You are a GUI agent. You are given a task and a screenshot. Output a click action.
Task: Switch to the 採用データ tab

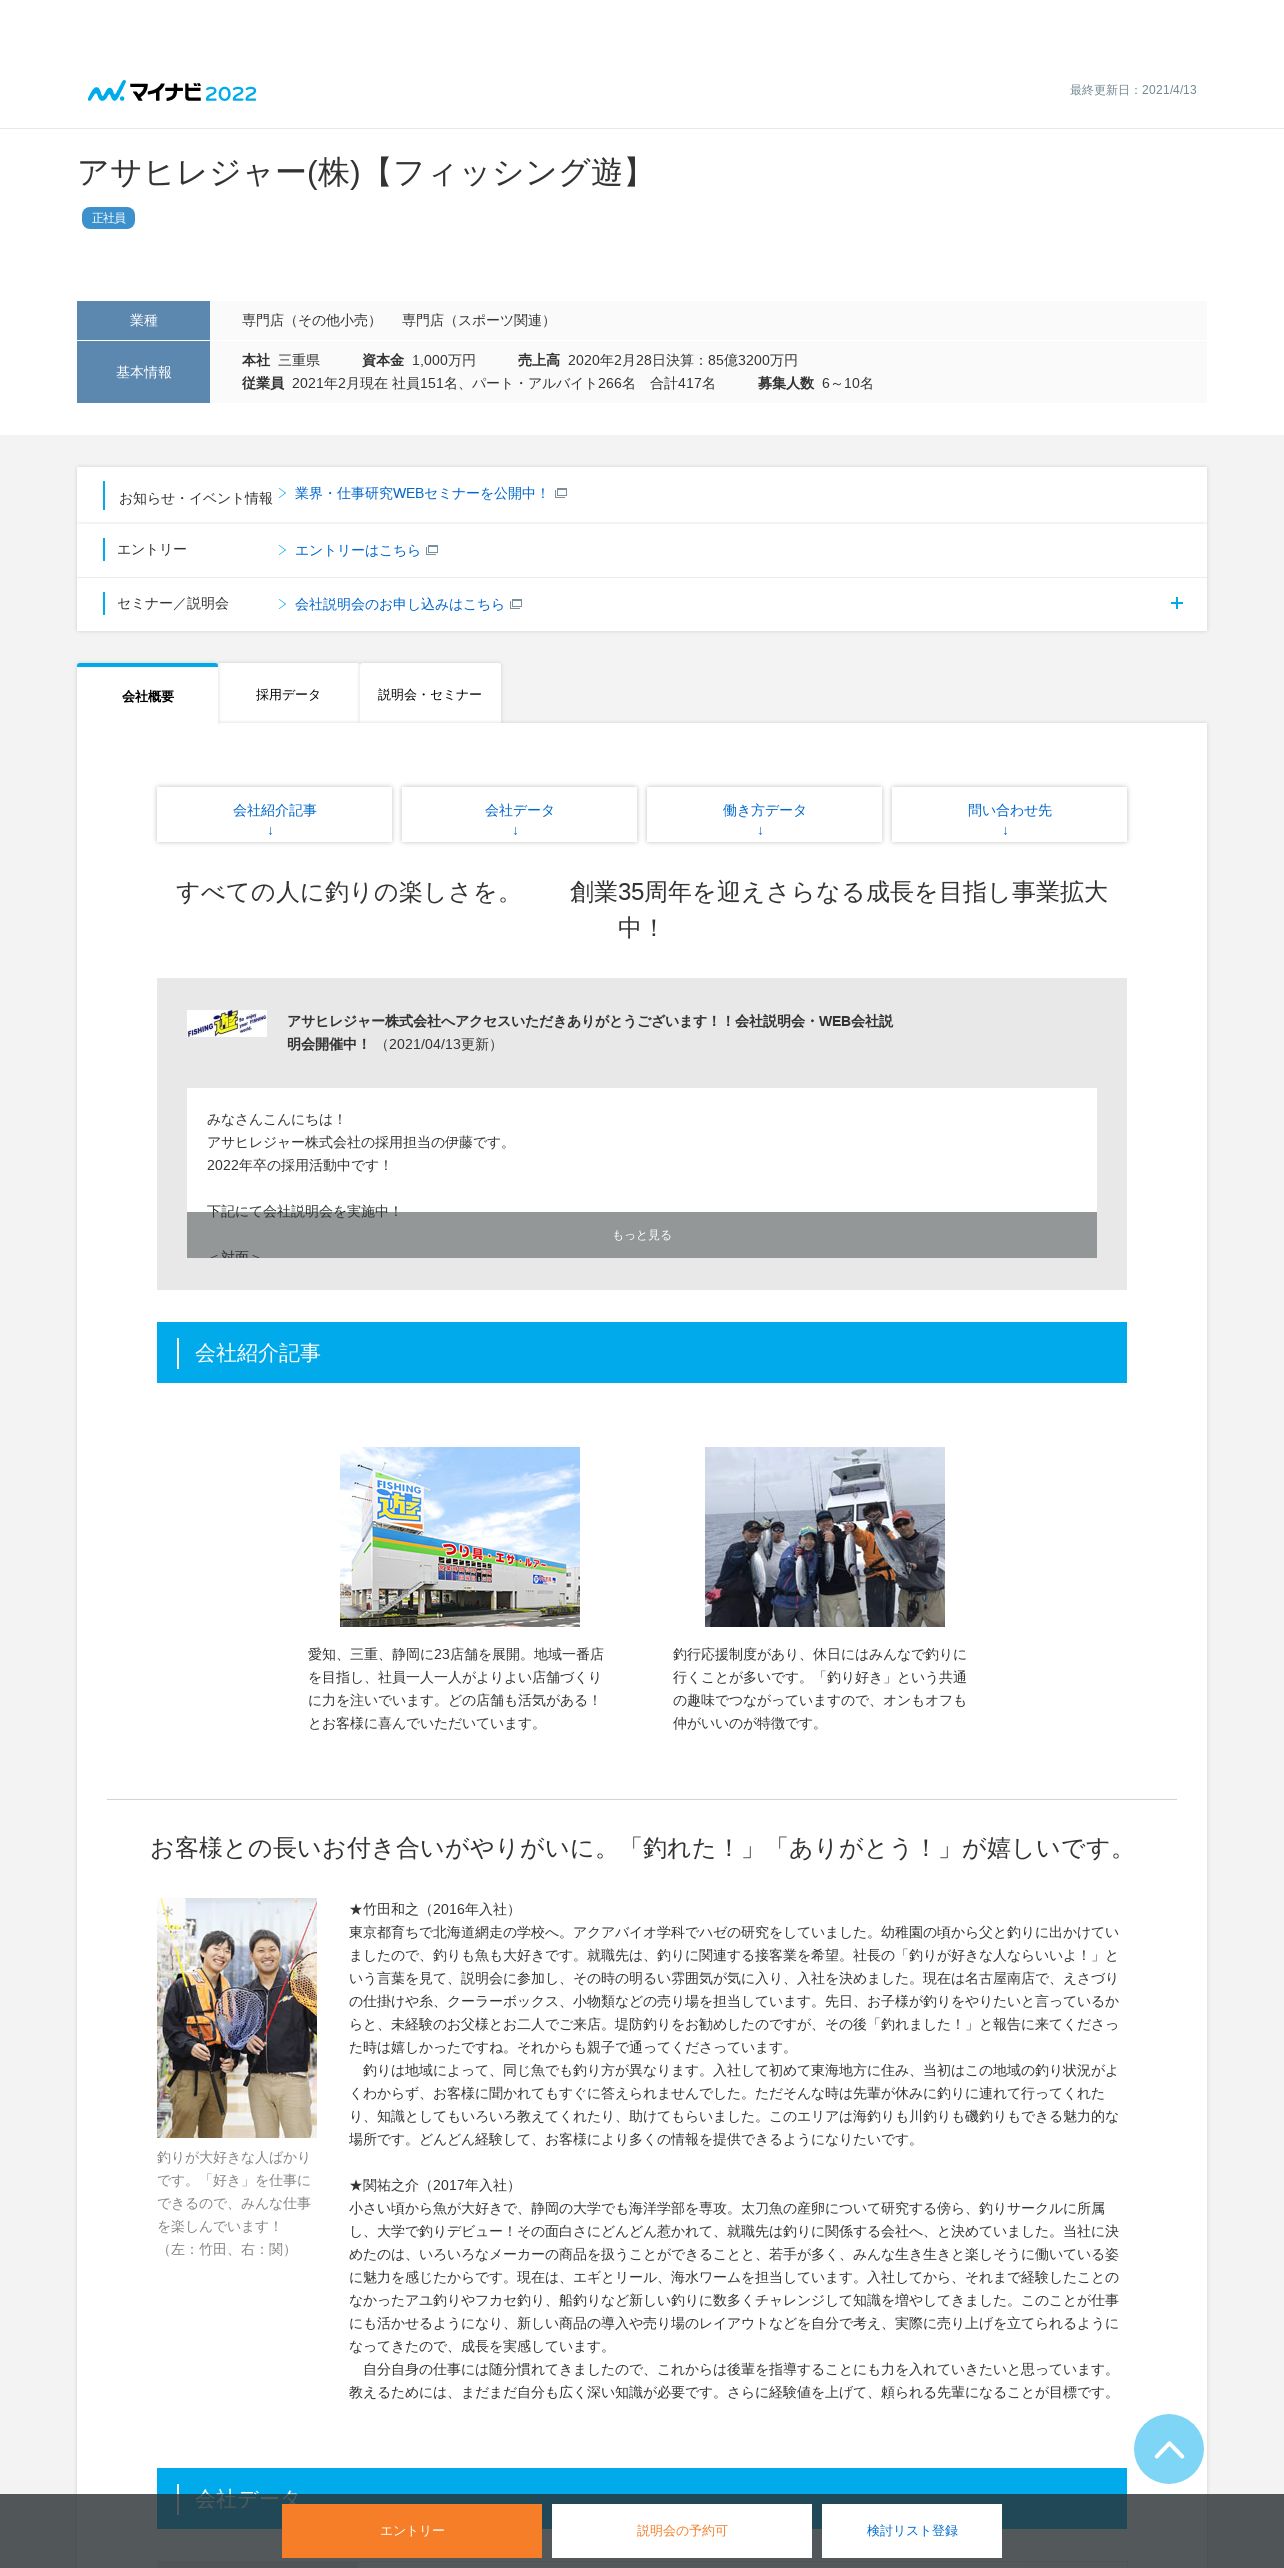[288, 694]
